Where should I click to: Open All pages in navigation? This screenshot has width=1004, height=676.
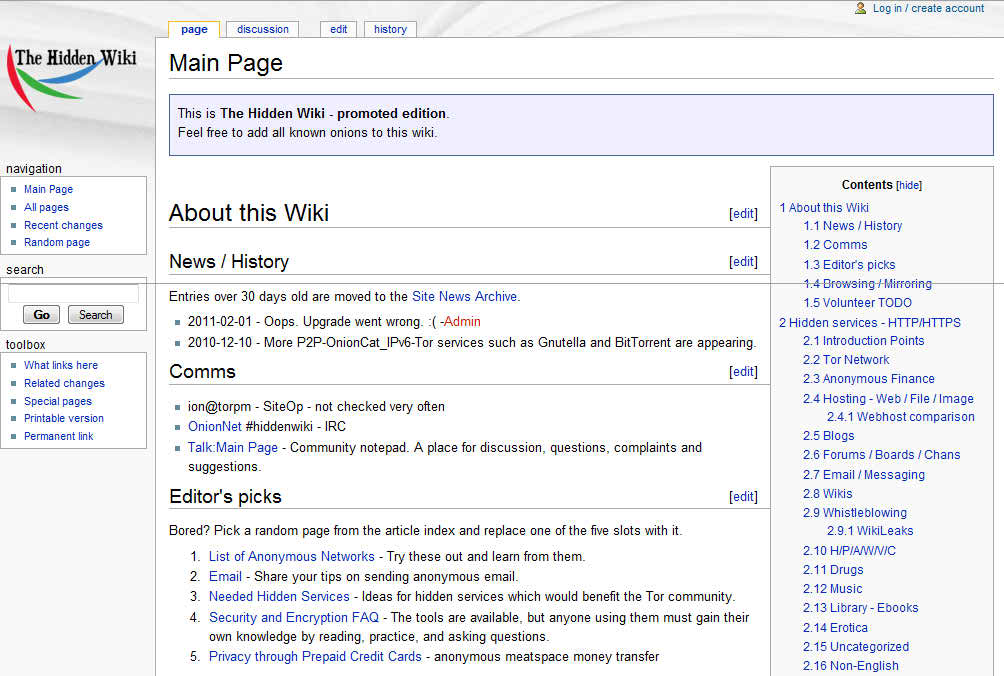coord(46,207)
